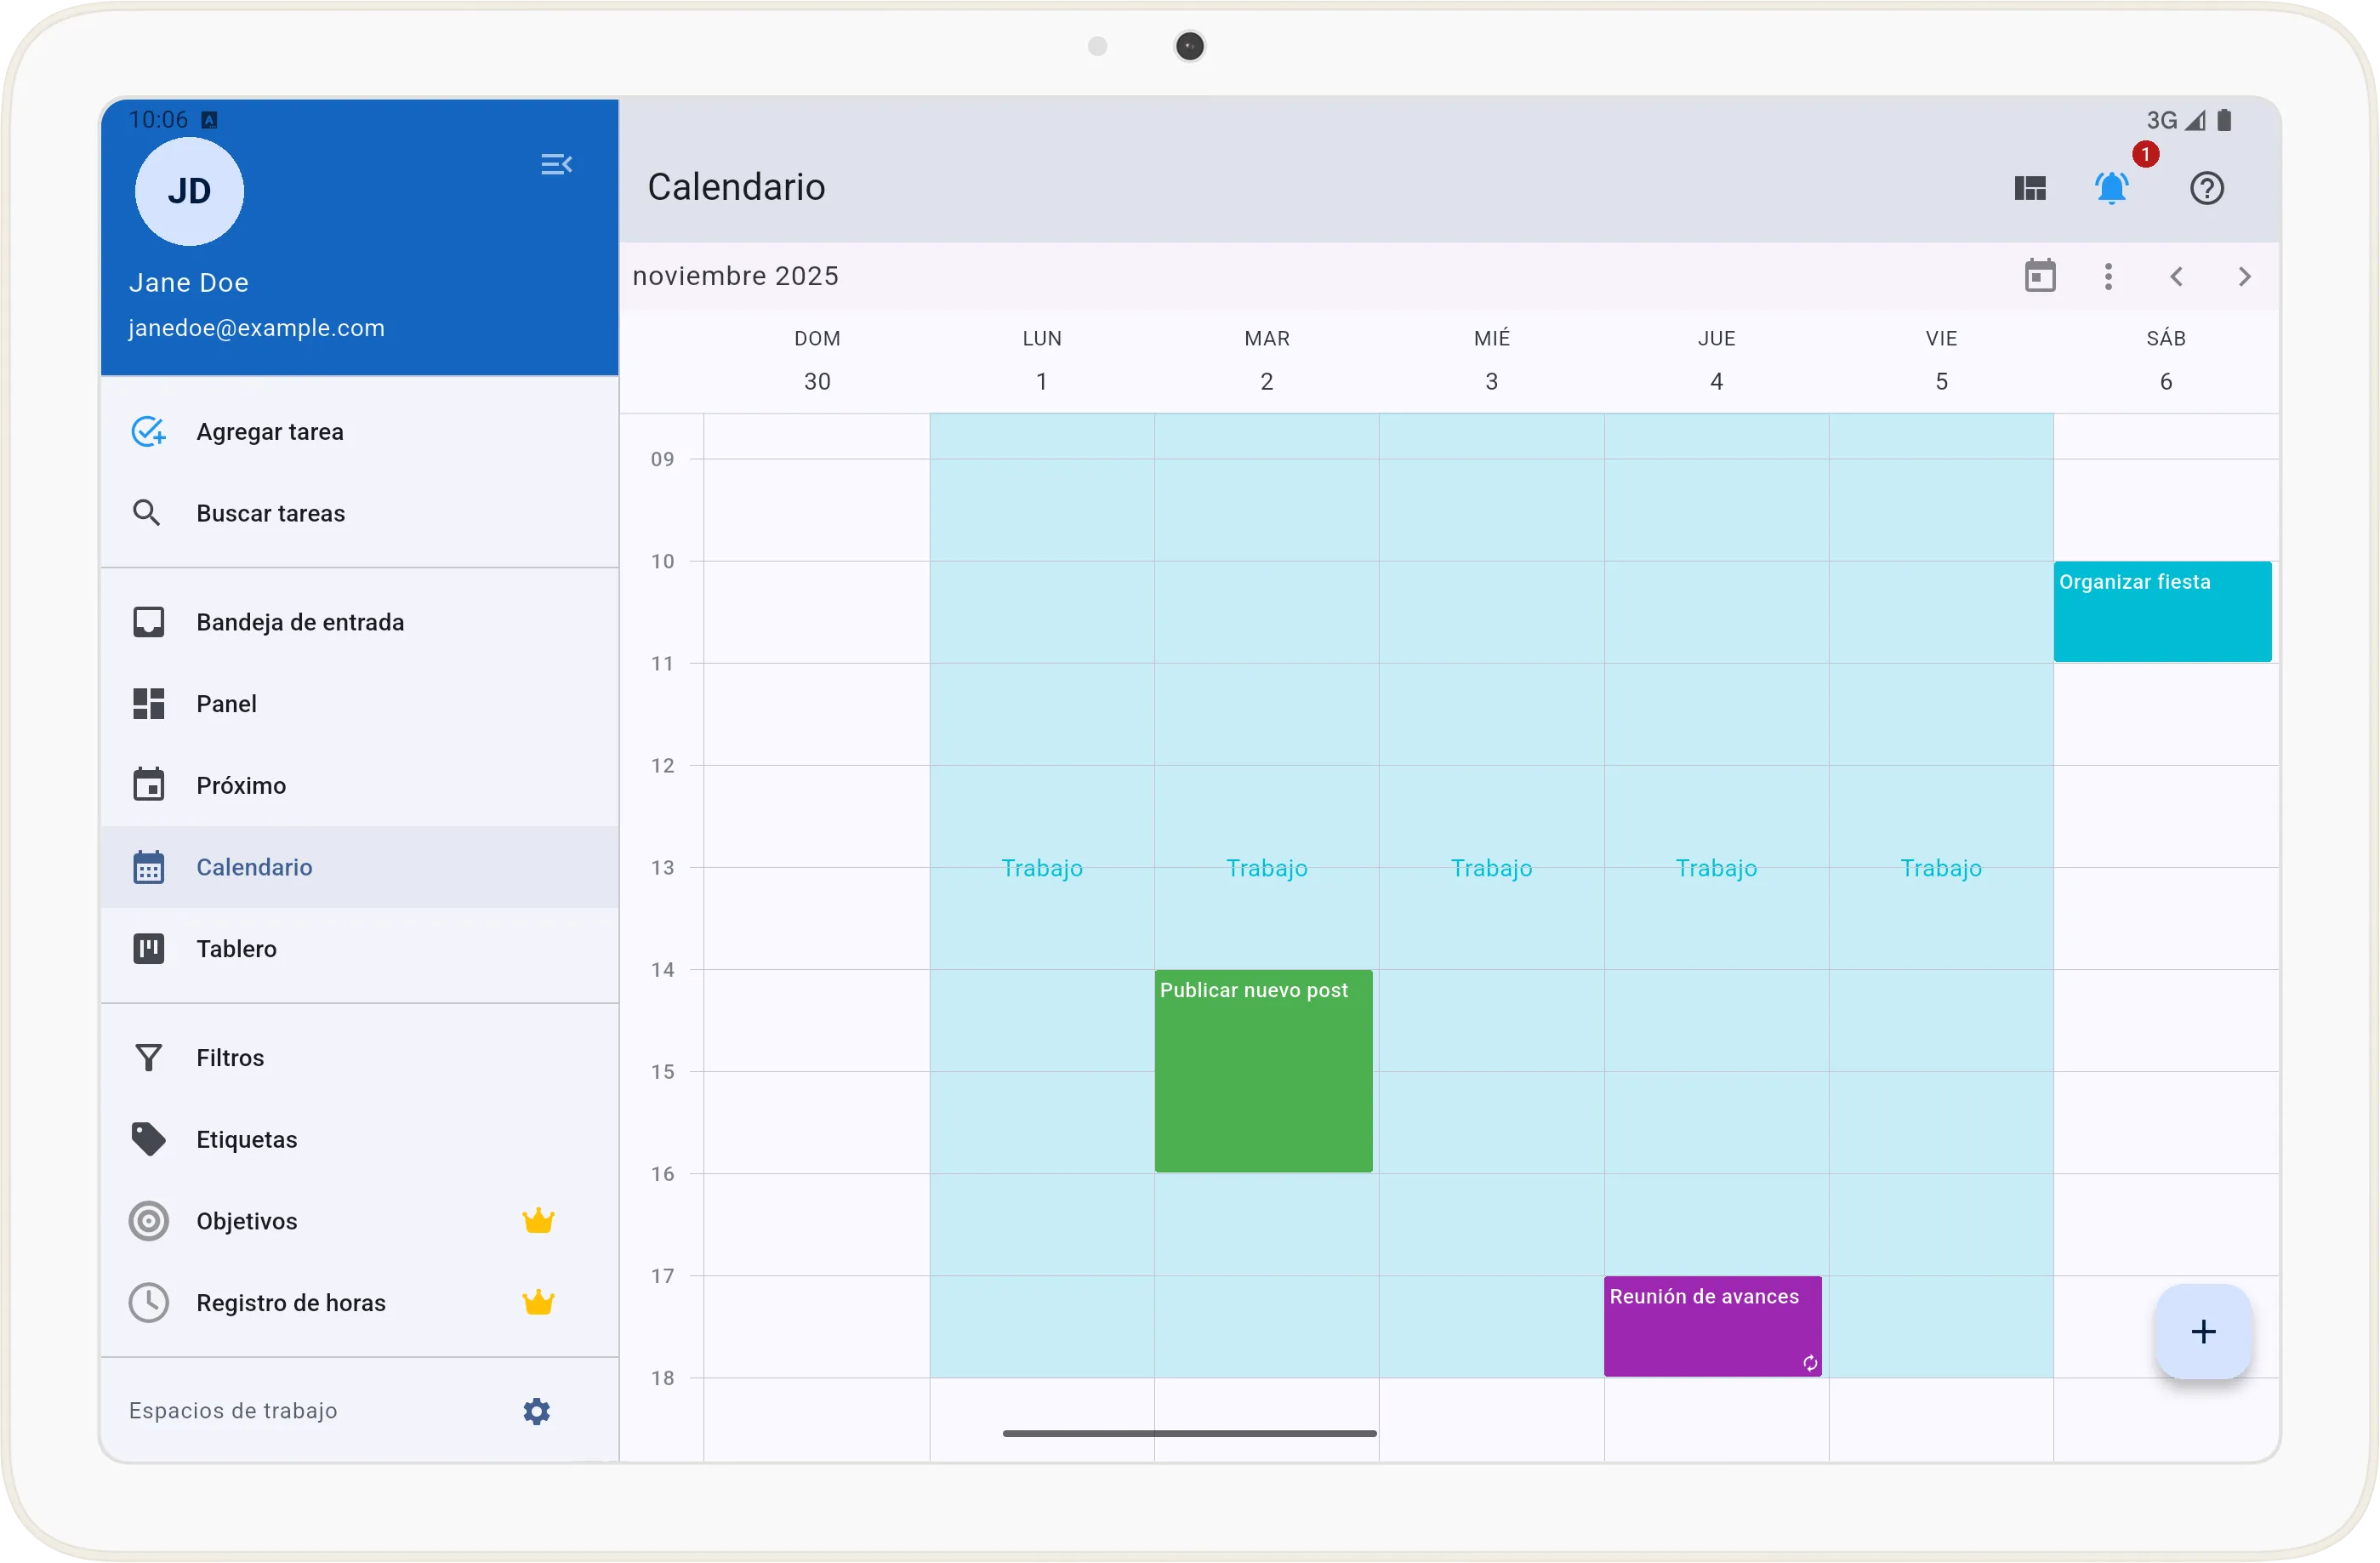Select the Próximo calendar icon
The width and height of the screenshot is (2380, 1563).
148,785
